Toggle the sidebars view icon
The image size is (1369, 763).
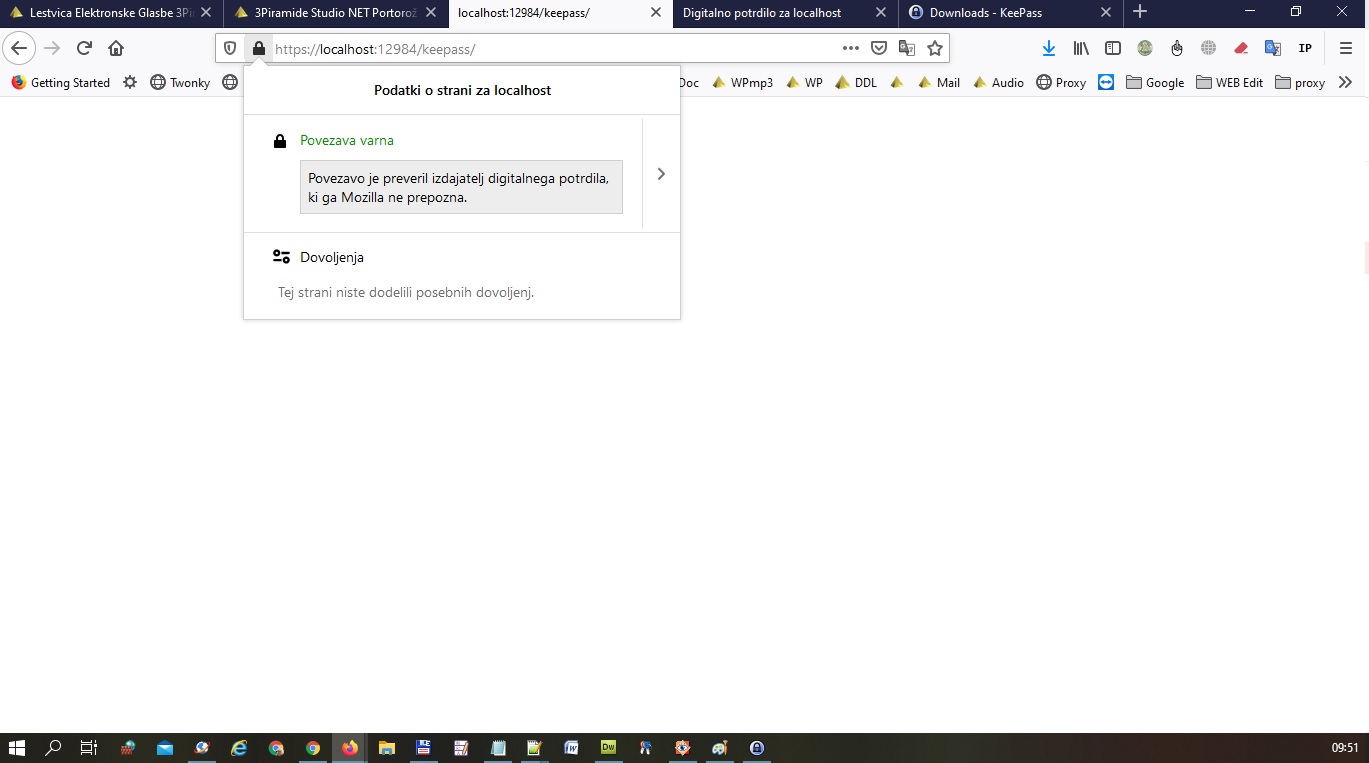pos(1113,48)
